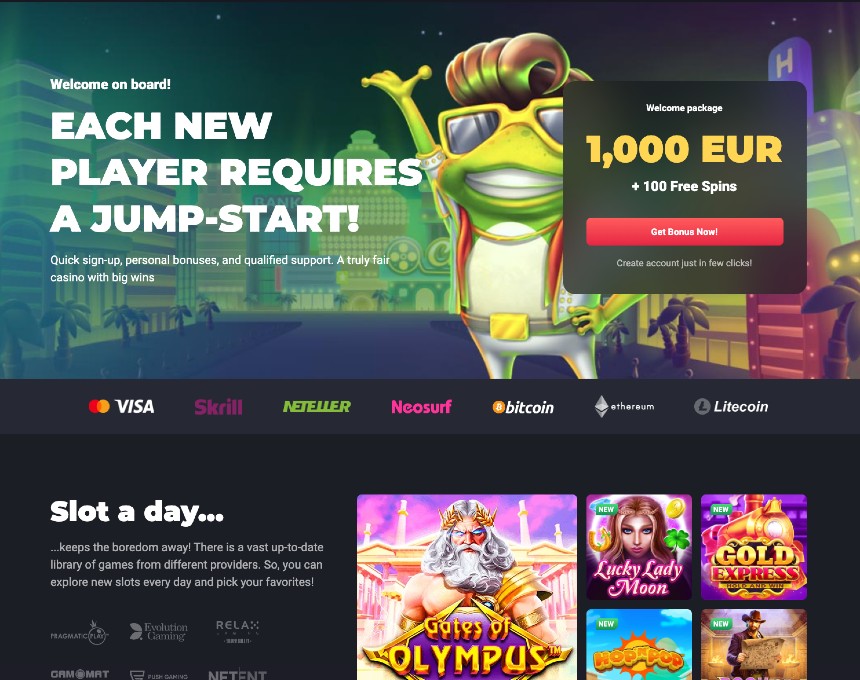
Task: Click the Pragmatic Play provider logo
Action: [x=80, y=632]
